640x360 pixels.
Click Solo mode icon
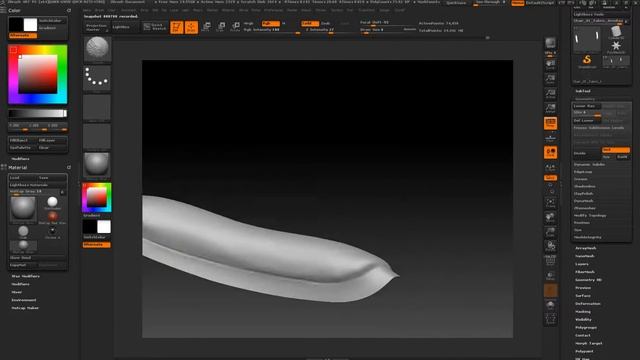[550, 305]
